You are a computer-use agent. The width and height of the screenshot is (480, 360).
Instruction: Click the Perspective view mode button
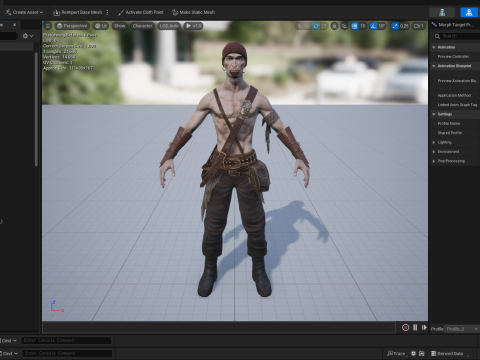(72, 26)
